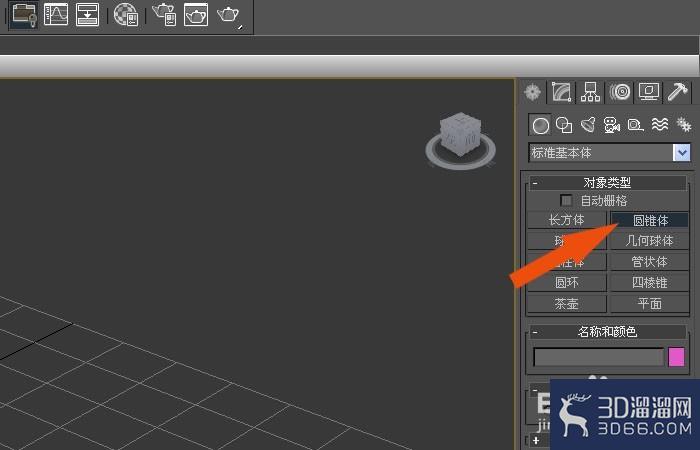This screenshot has width=700, height=450.
Task: Click the 茶壶 button
Action: tap(567, 304)
